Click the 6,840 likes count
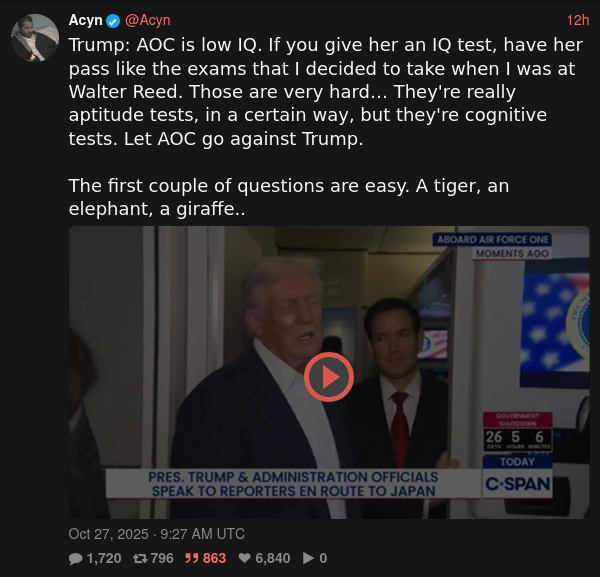The image size is (600, 577). (272, 558)
